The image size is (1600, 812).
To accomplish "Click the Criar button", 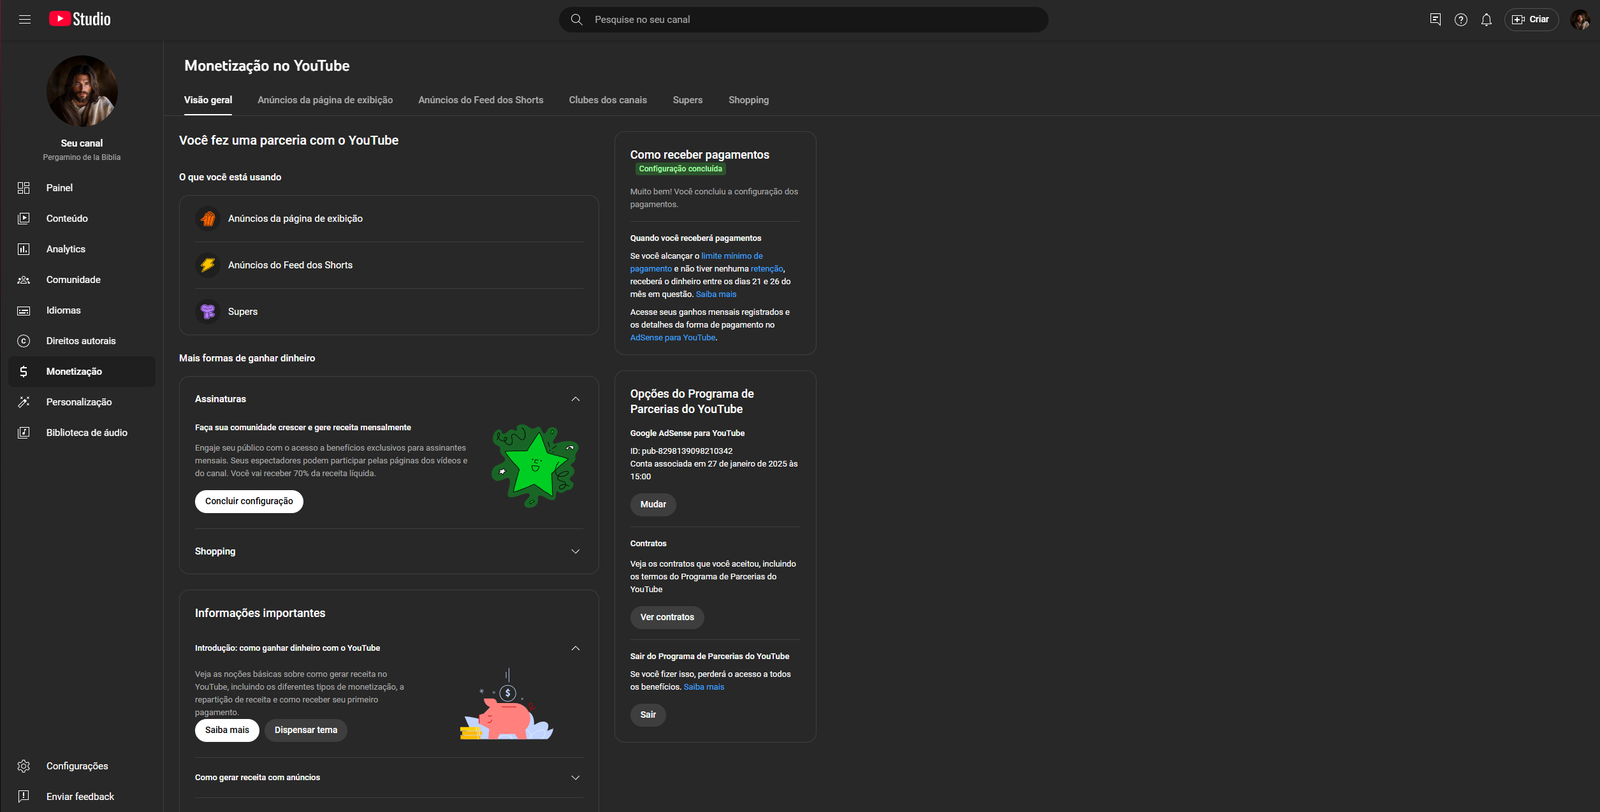I will pos(1531,19).
